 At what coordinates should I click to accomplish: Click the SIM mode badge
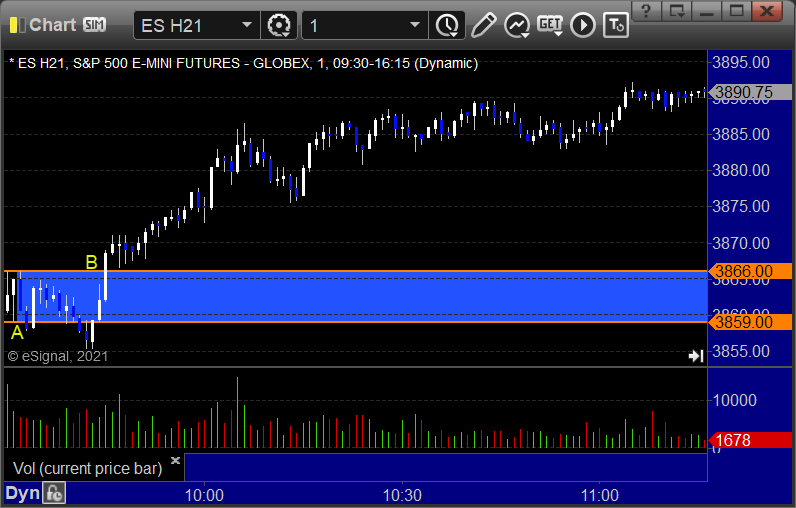pos(94,24)
